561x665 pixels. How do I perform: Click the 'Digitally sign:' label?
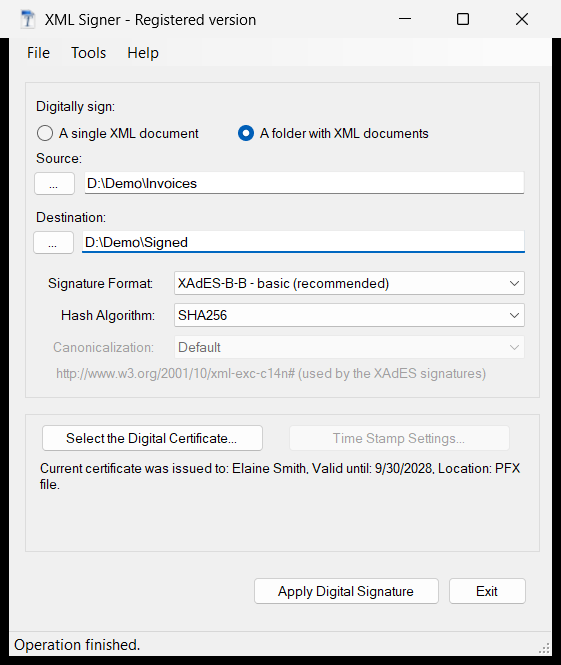pos(75,106)
